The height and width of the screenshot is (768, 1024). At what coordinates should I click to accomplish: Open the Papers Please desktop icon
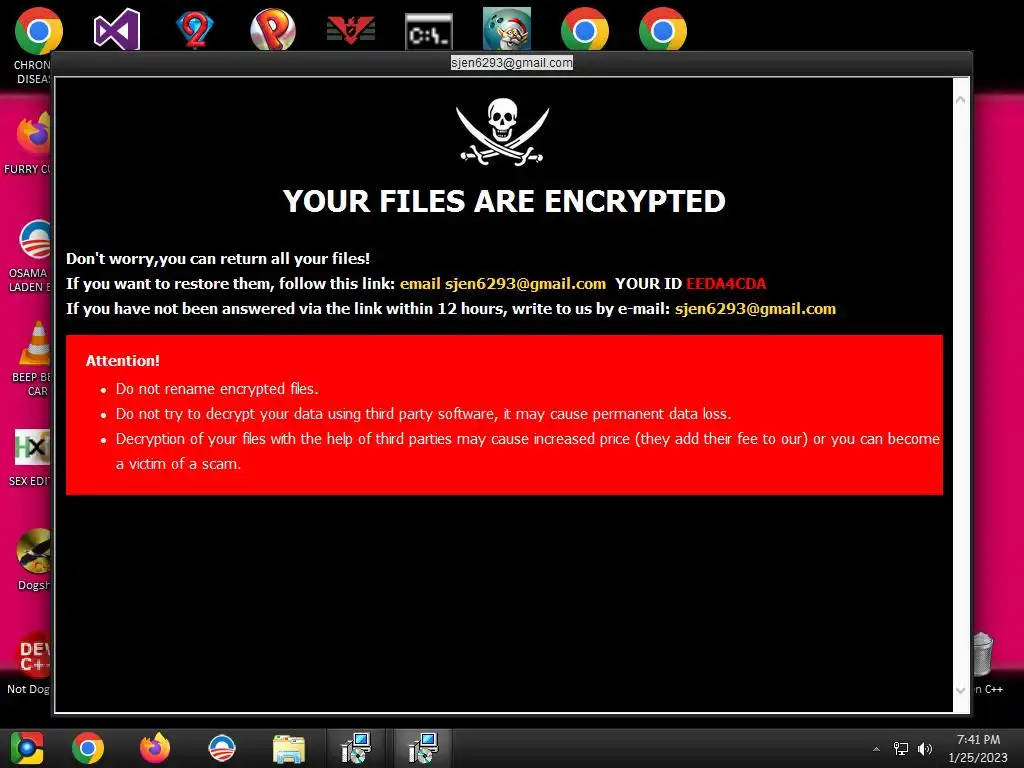tap(351, 30)
